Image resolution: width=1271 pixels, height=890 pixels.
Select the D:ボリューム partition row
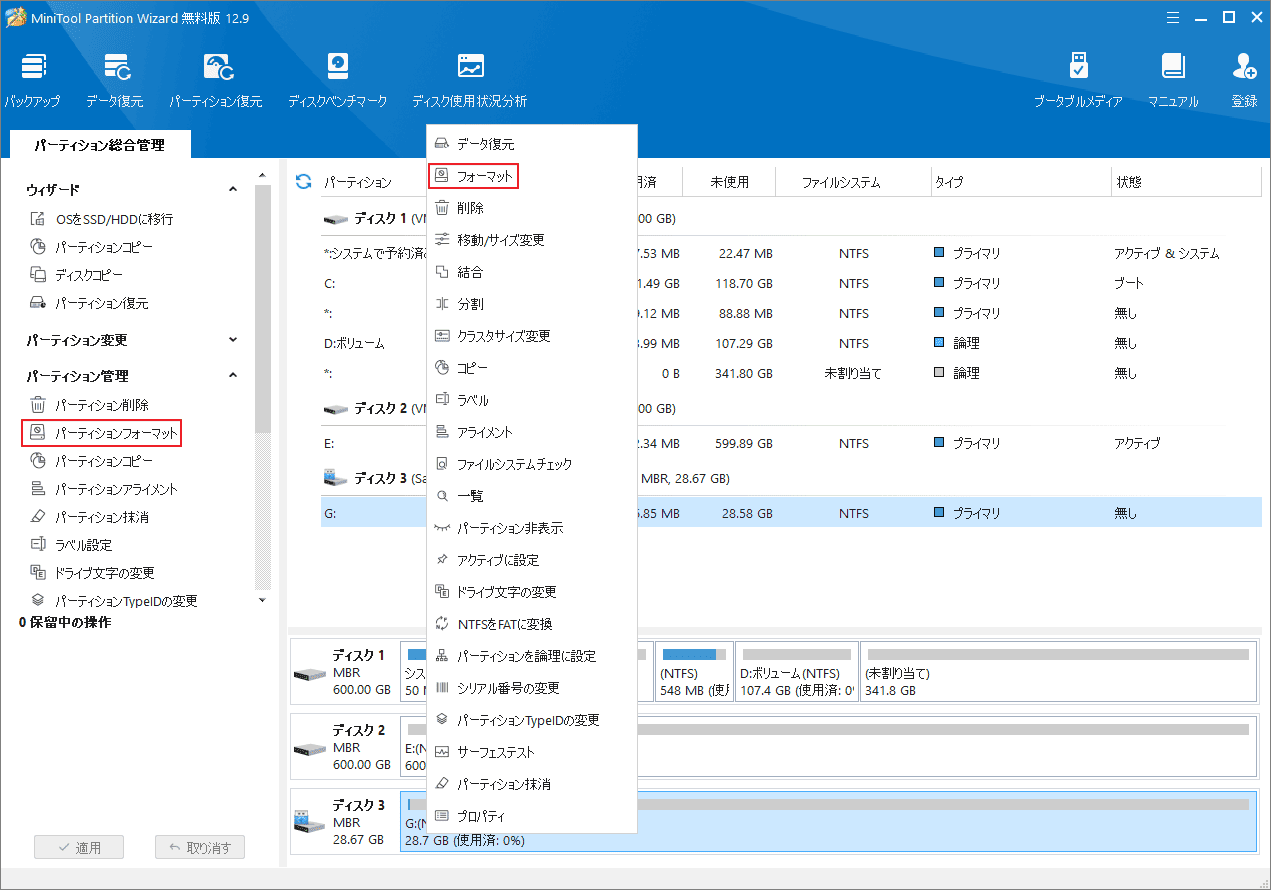(790, 343)
